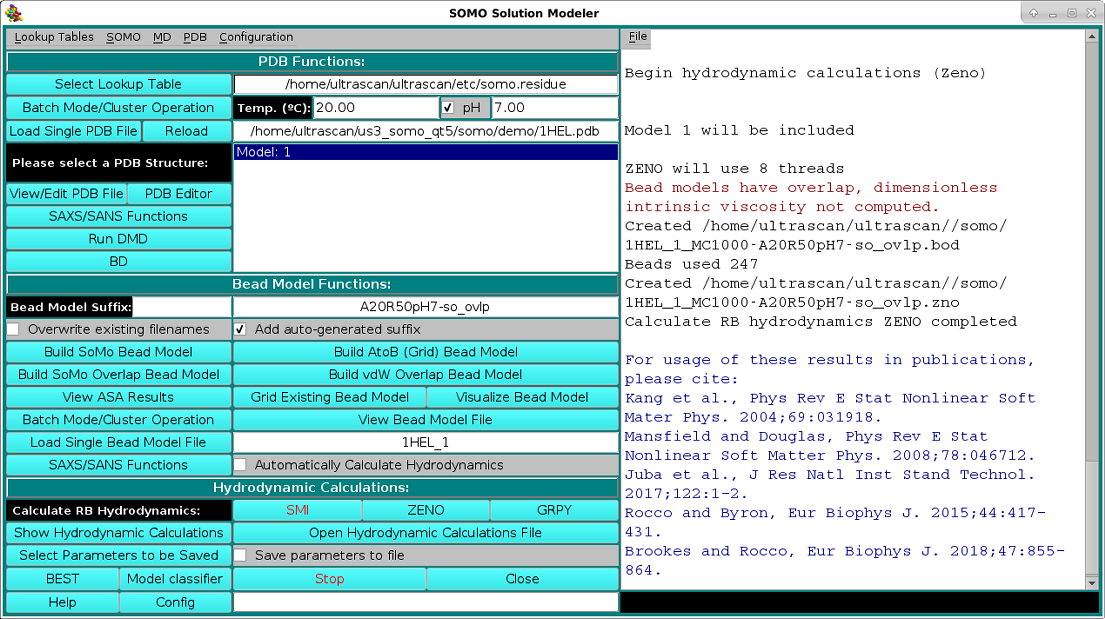Screen dimensions: 1105x619
Task: Click Load Single PDB File
Action: pos(73,131)
